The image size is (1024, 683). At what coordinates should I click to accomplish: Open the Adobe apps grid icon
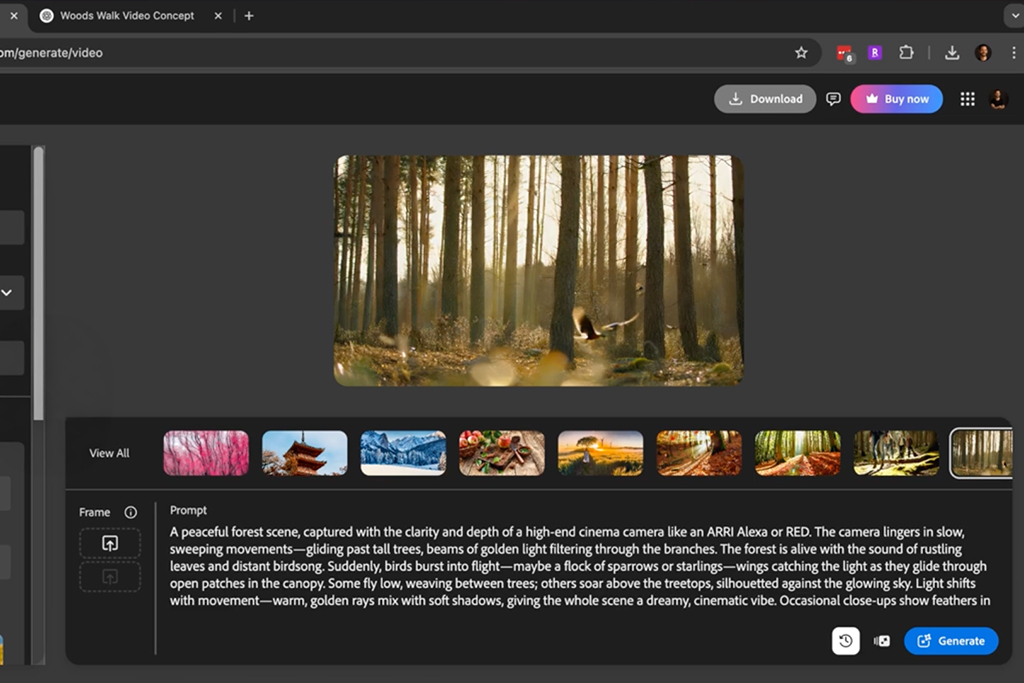point(967,99)
